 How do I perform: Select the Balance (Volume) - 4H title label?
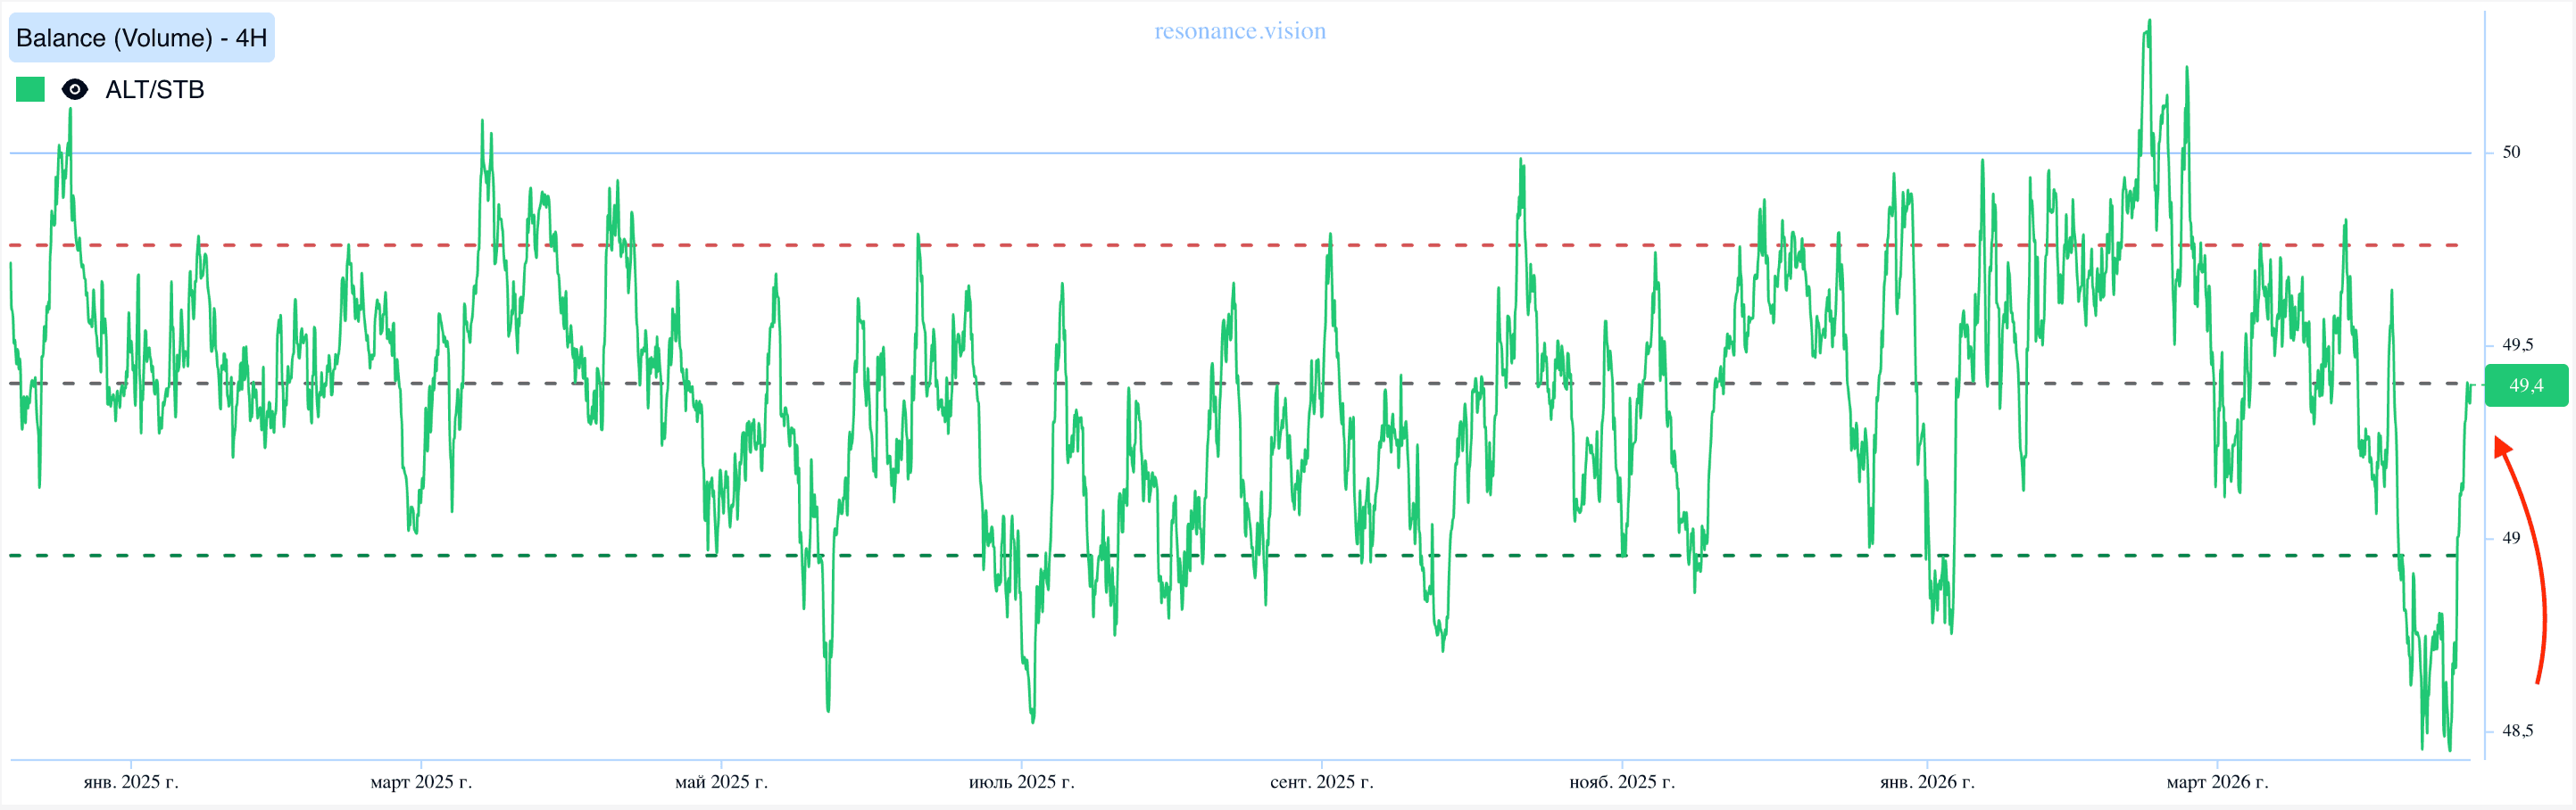coord(142,38)
